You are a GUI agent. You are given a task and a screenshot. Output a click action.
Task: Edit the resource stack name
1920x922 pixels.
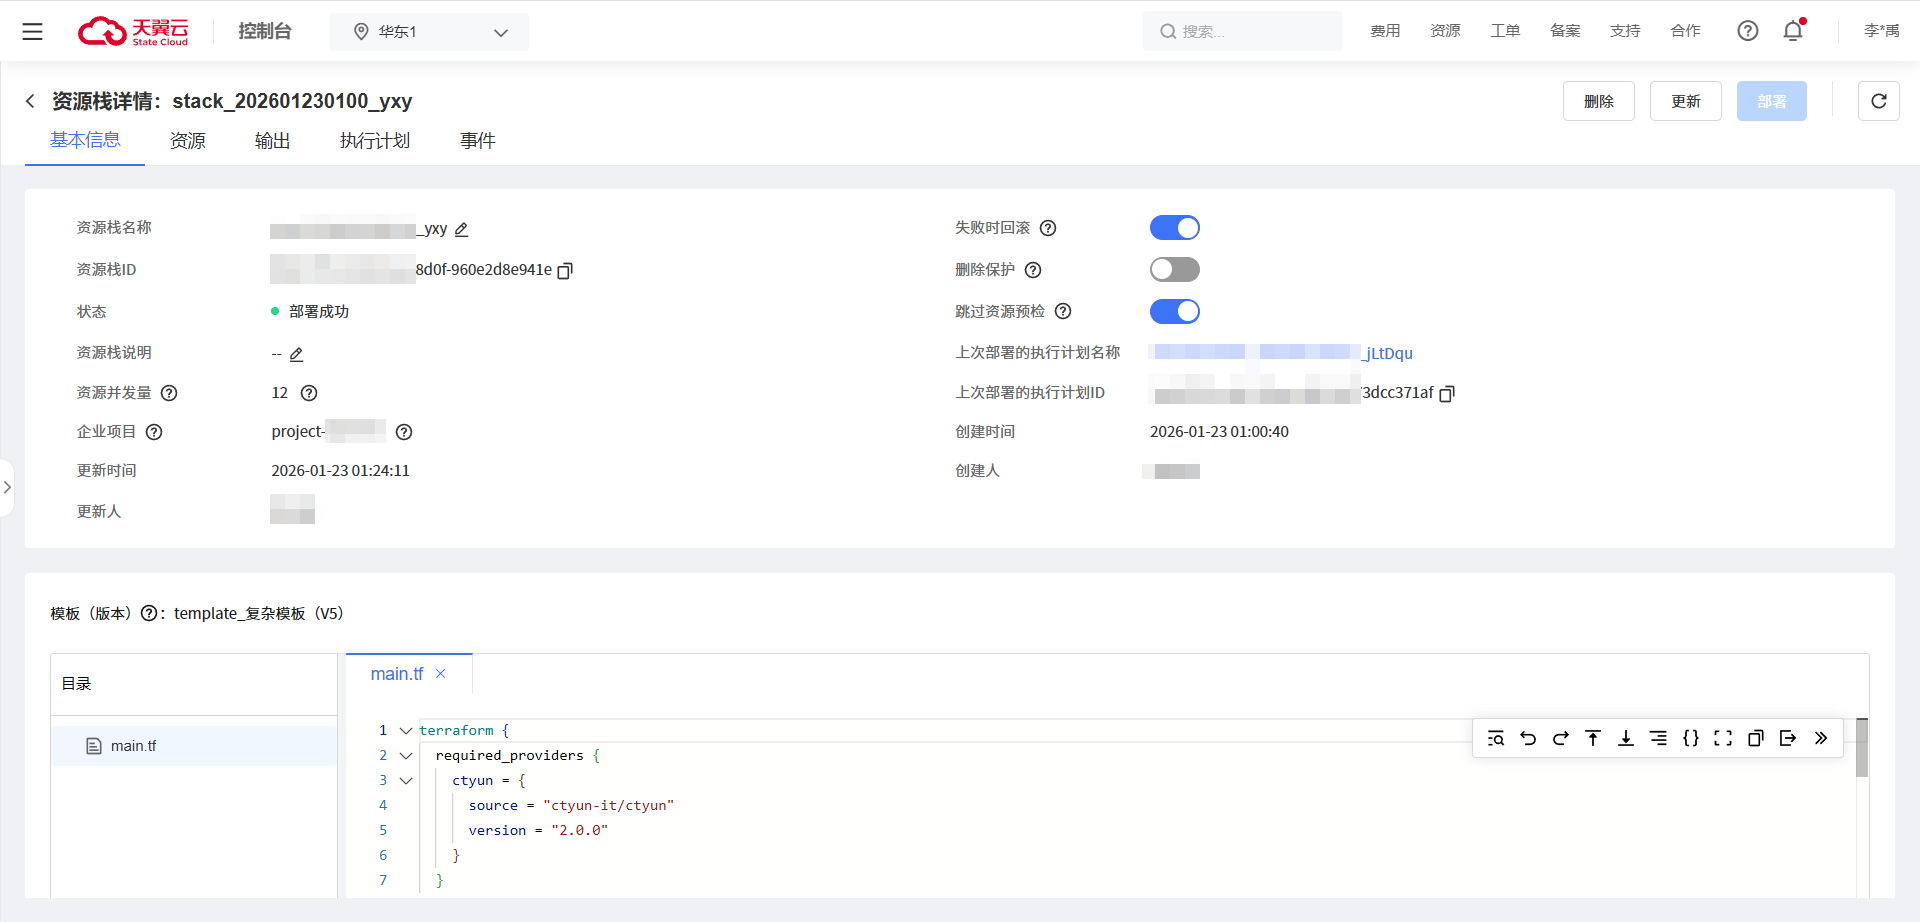coord(461,230)
